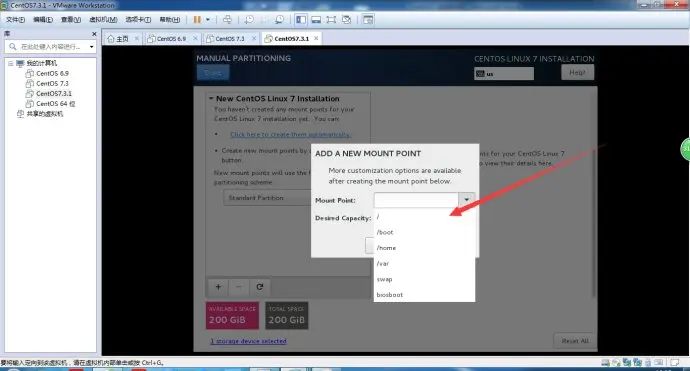Click Done in Manual Partitioning
This screenshot has height=371, width=690.
[x=213, y=73]
